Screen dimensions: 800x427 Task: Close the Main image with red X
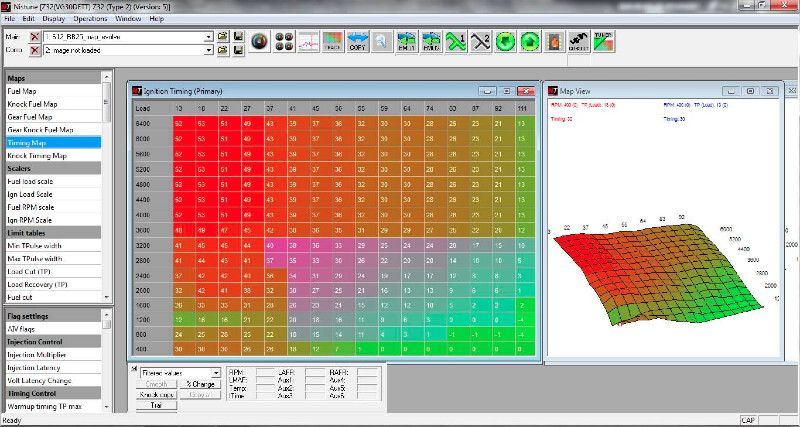pos(34,37)
